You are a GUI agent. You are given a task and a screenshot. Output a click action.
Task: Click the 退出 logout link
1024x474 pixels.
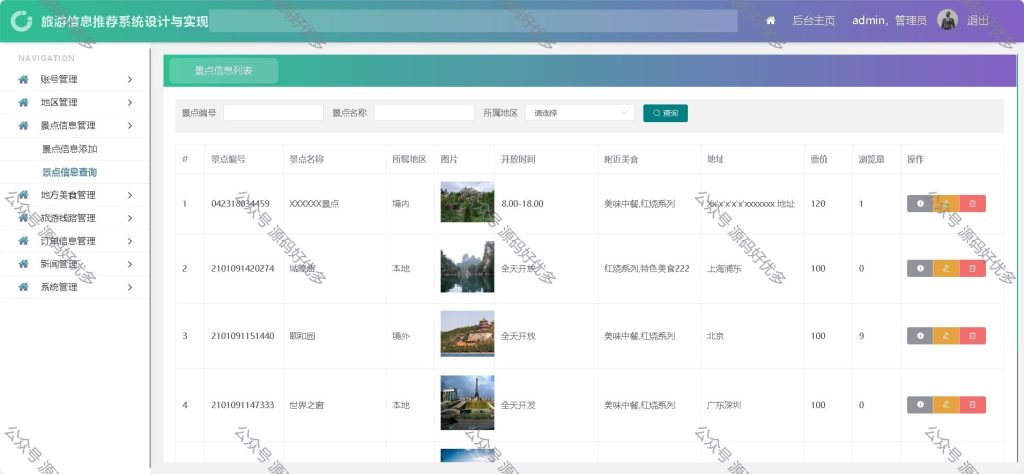tap(978, 21)
